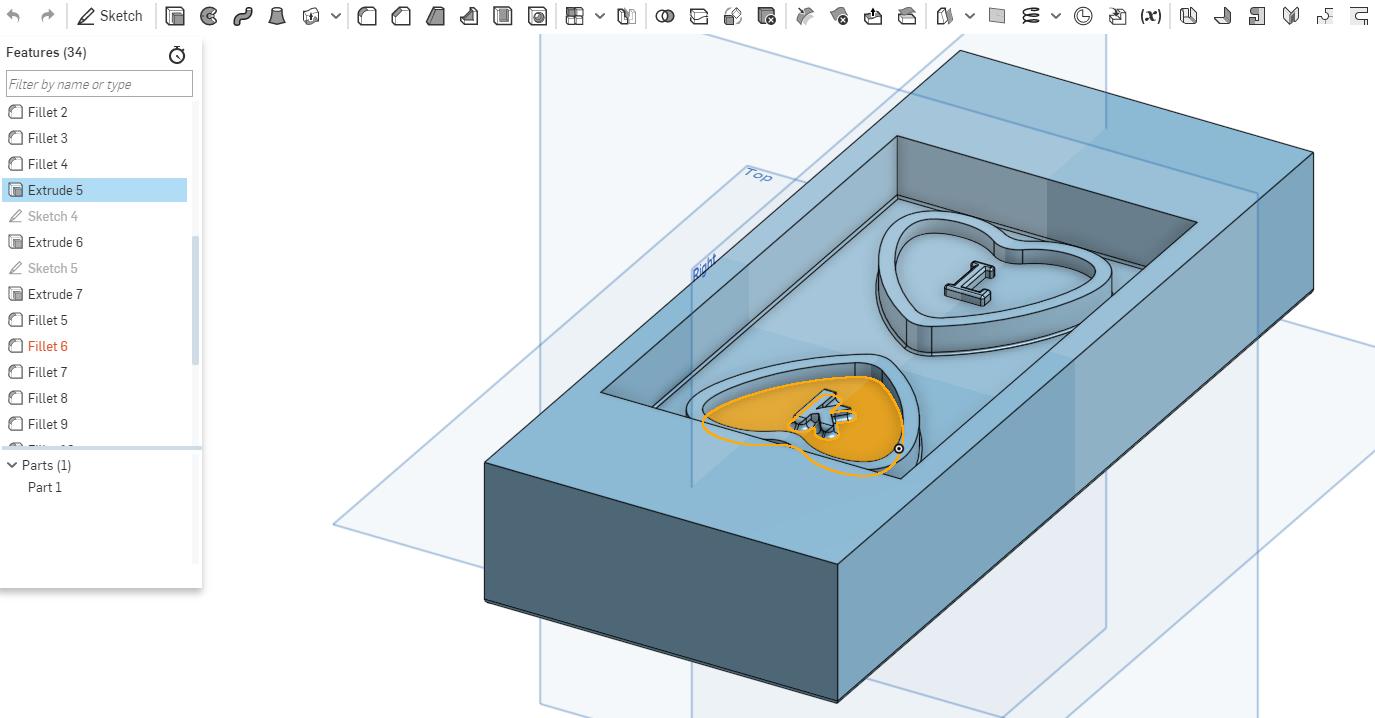1375x718 pixels.
Task: Undo the last action
Action: 14,16
